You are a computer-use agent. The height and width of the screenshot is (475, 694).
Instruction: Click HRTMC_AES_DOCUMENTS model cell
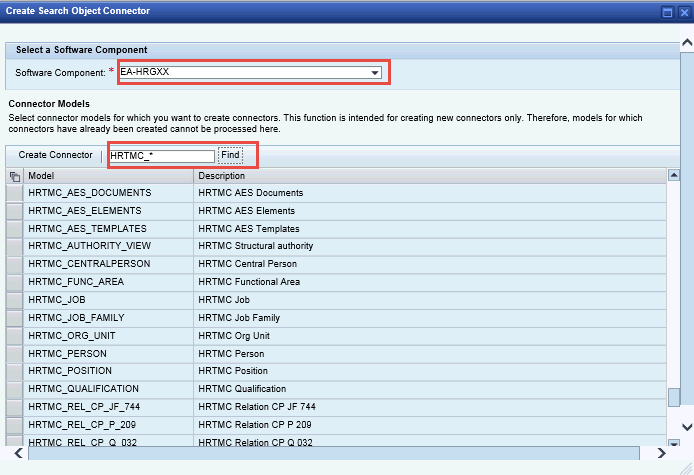108,193
